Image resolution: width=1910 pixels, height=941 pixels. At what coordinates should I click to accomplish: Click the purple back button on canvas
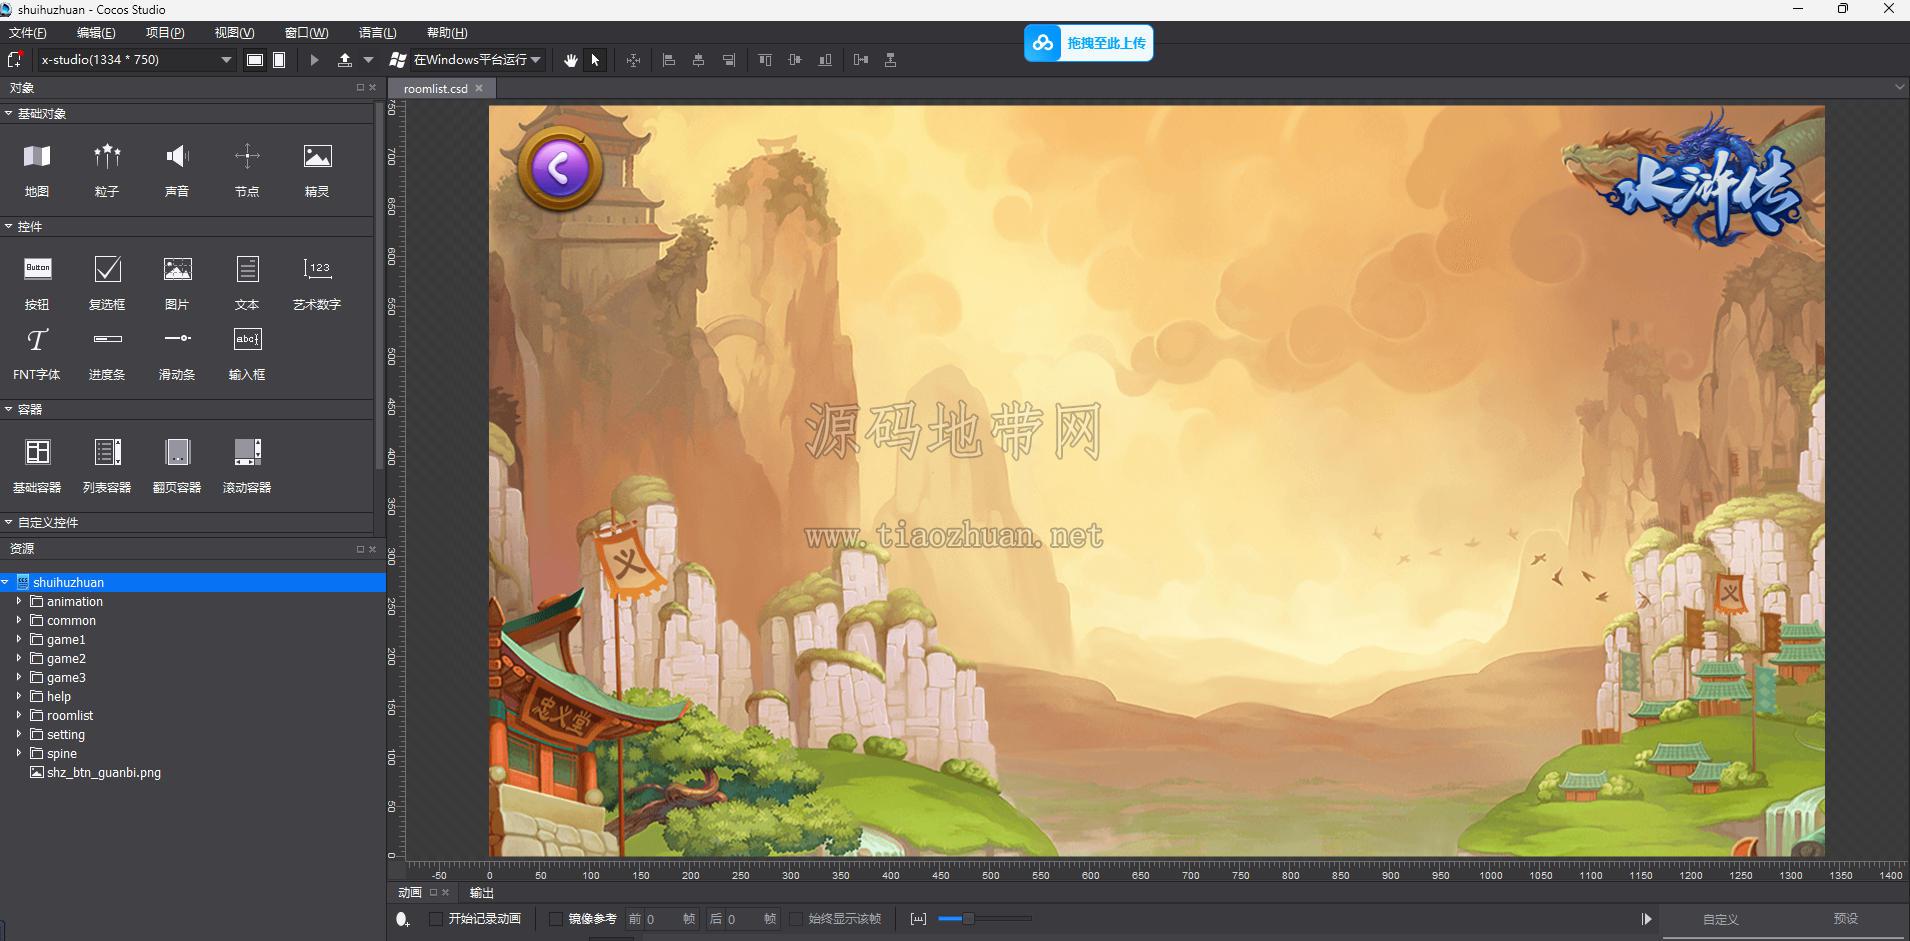[560, 168]
